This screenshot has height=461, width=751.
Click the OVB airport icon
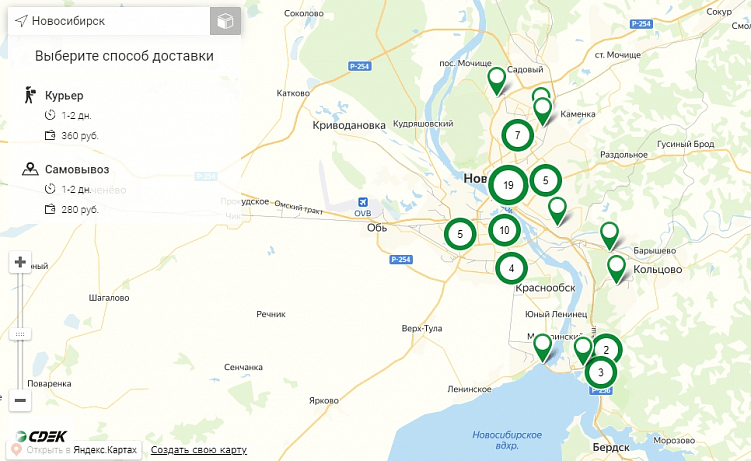(363, 202)
